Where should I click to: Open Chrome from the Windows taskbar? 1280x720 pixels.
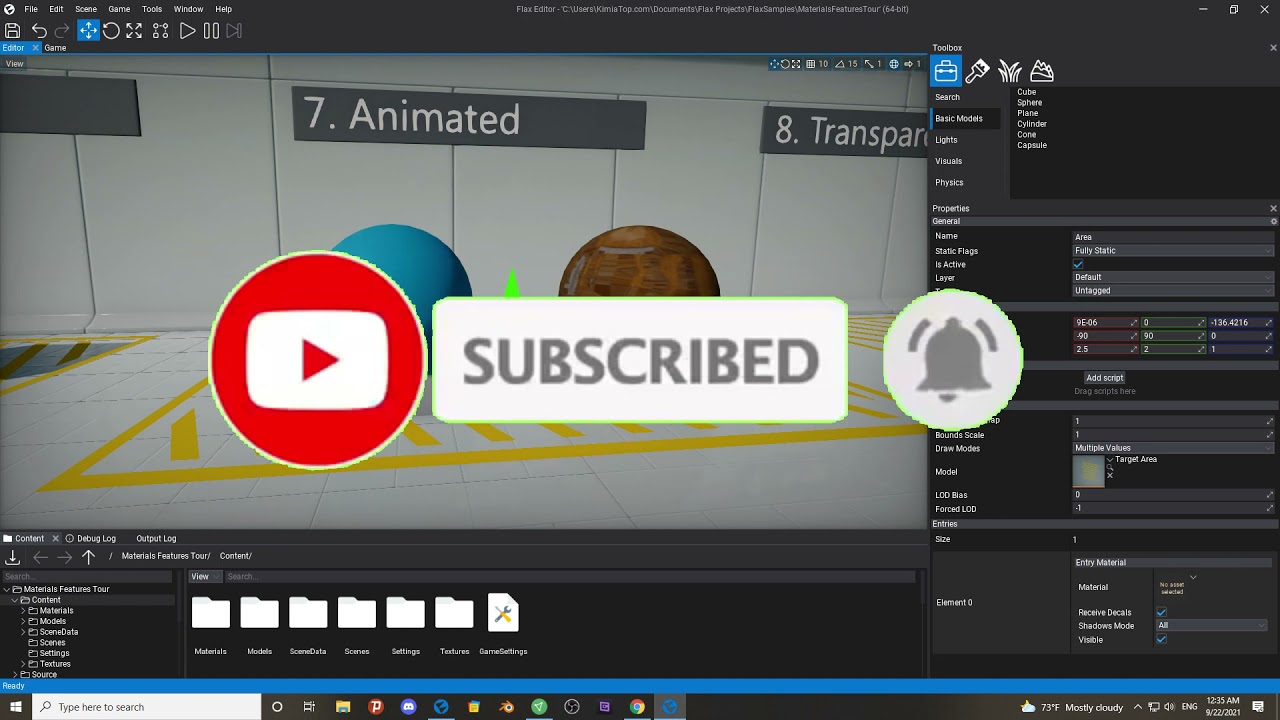(637, 707)
